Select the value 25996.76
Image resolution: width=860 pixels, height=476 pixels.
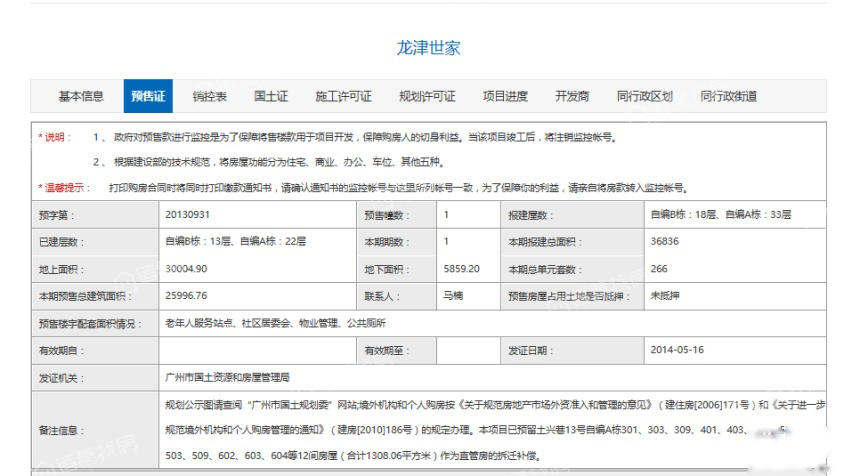click(x=186, y=296)
